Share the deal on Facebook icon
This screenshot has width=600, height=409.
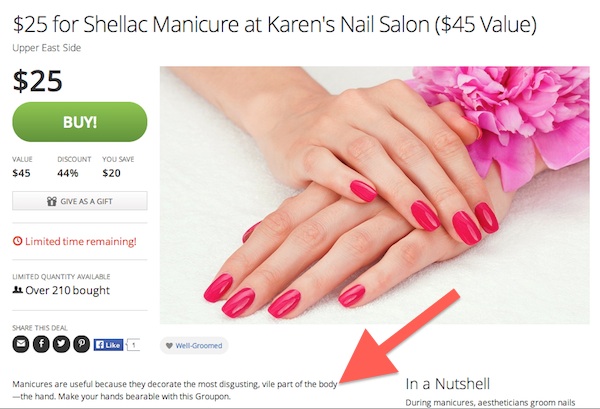pyautogui.click(x=41, y=344)
